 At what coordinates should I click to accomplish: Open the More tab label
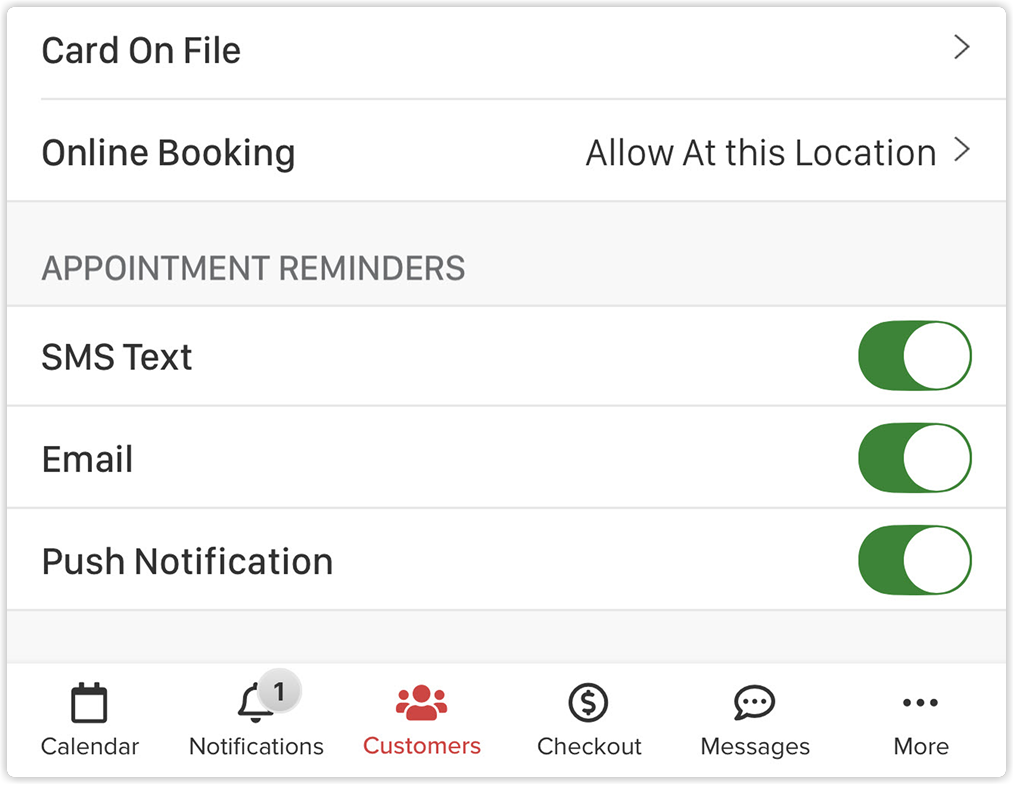(x=921, y=747)
